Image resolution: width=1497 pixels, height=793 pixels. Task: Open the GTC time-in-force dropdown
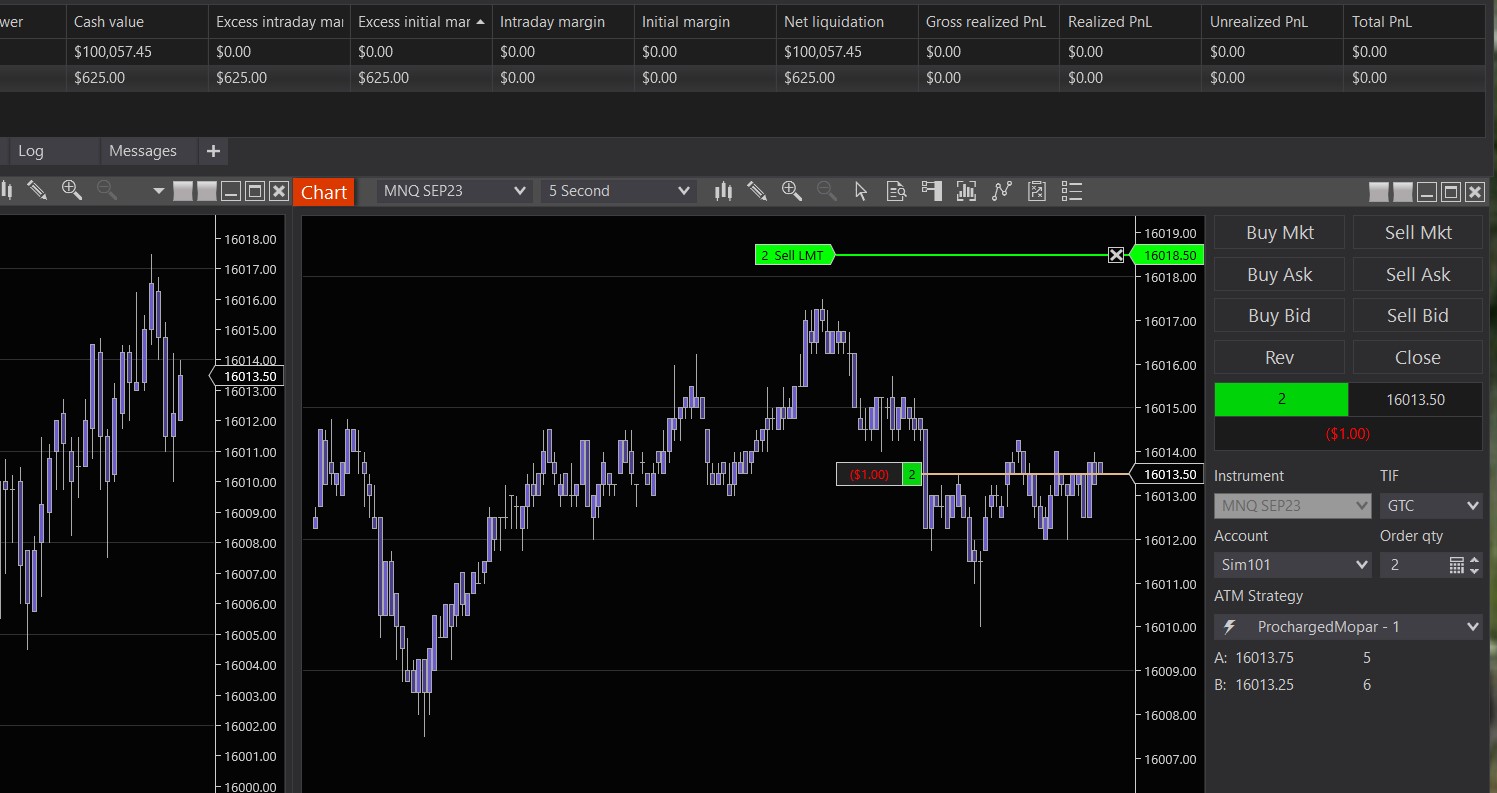1430,506
